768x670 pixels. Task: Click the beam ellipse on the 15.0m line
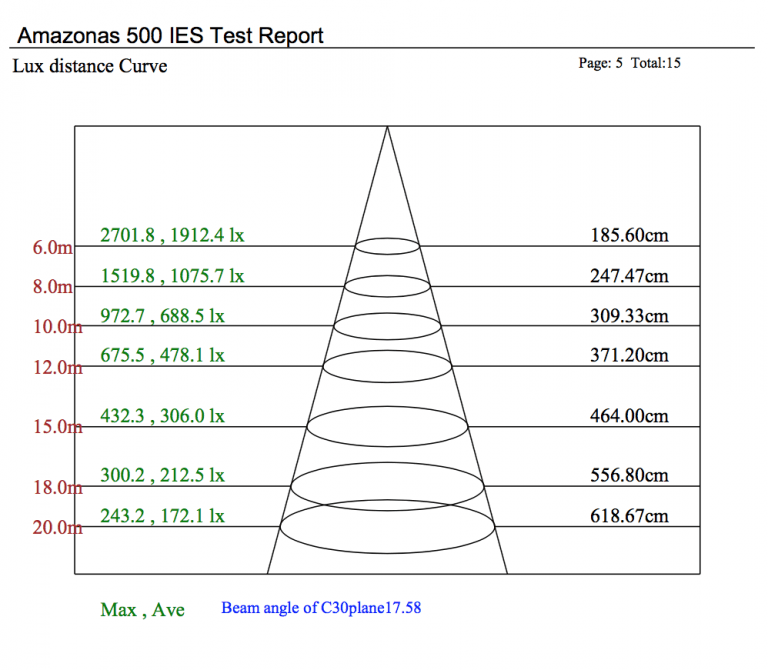click(387, 427)
